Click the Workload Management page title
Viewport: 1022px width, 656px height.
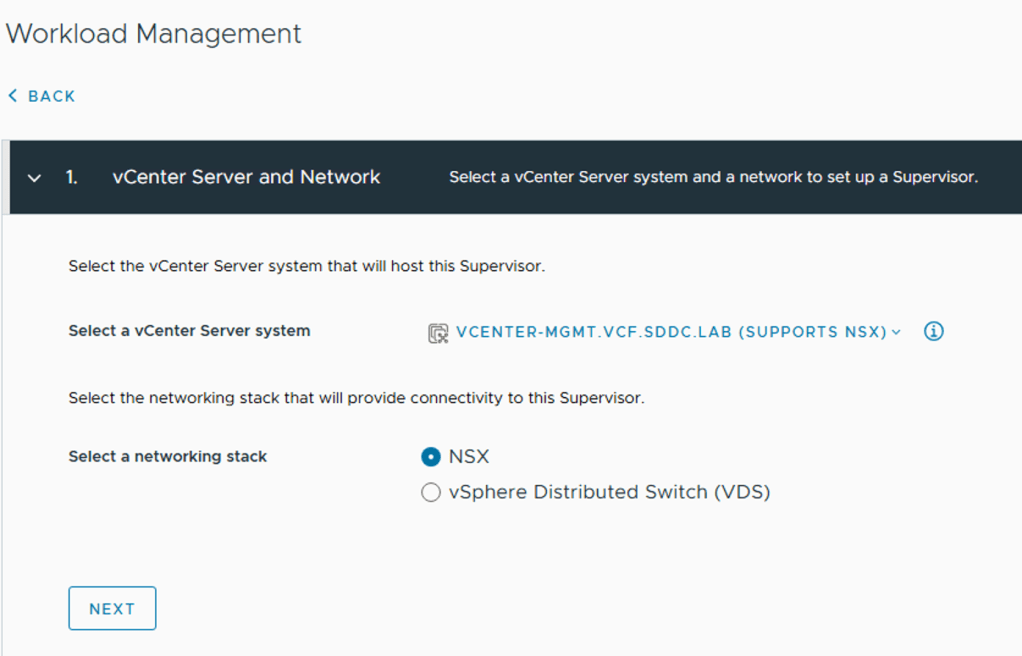(154, 33)
